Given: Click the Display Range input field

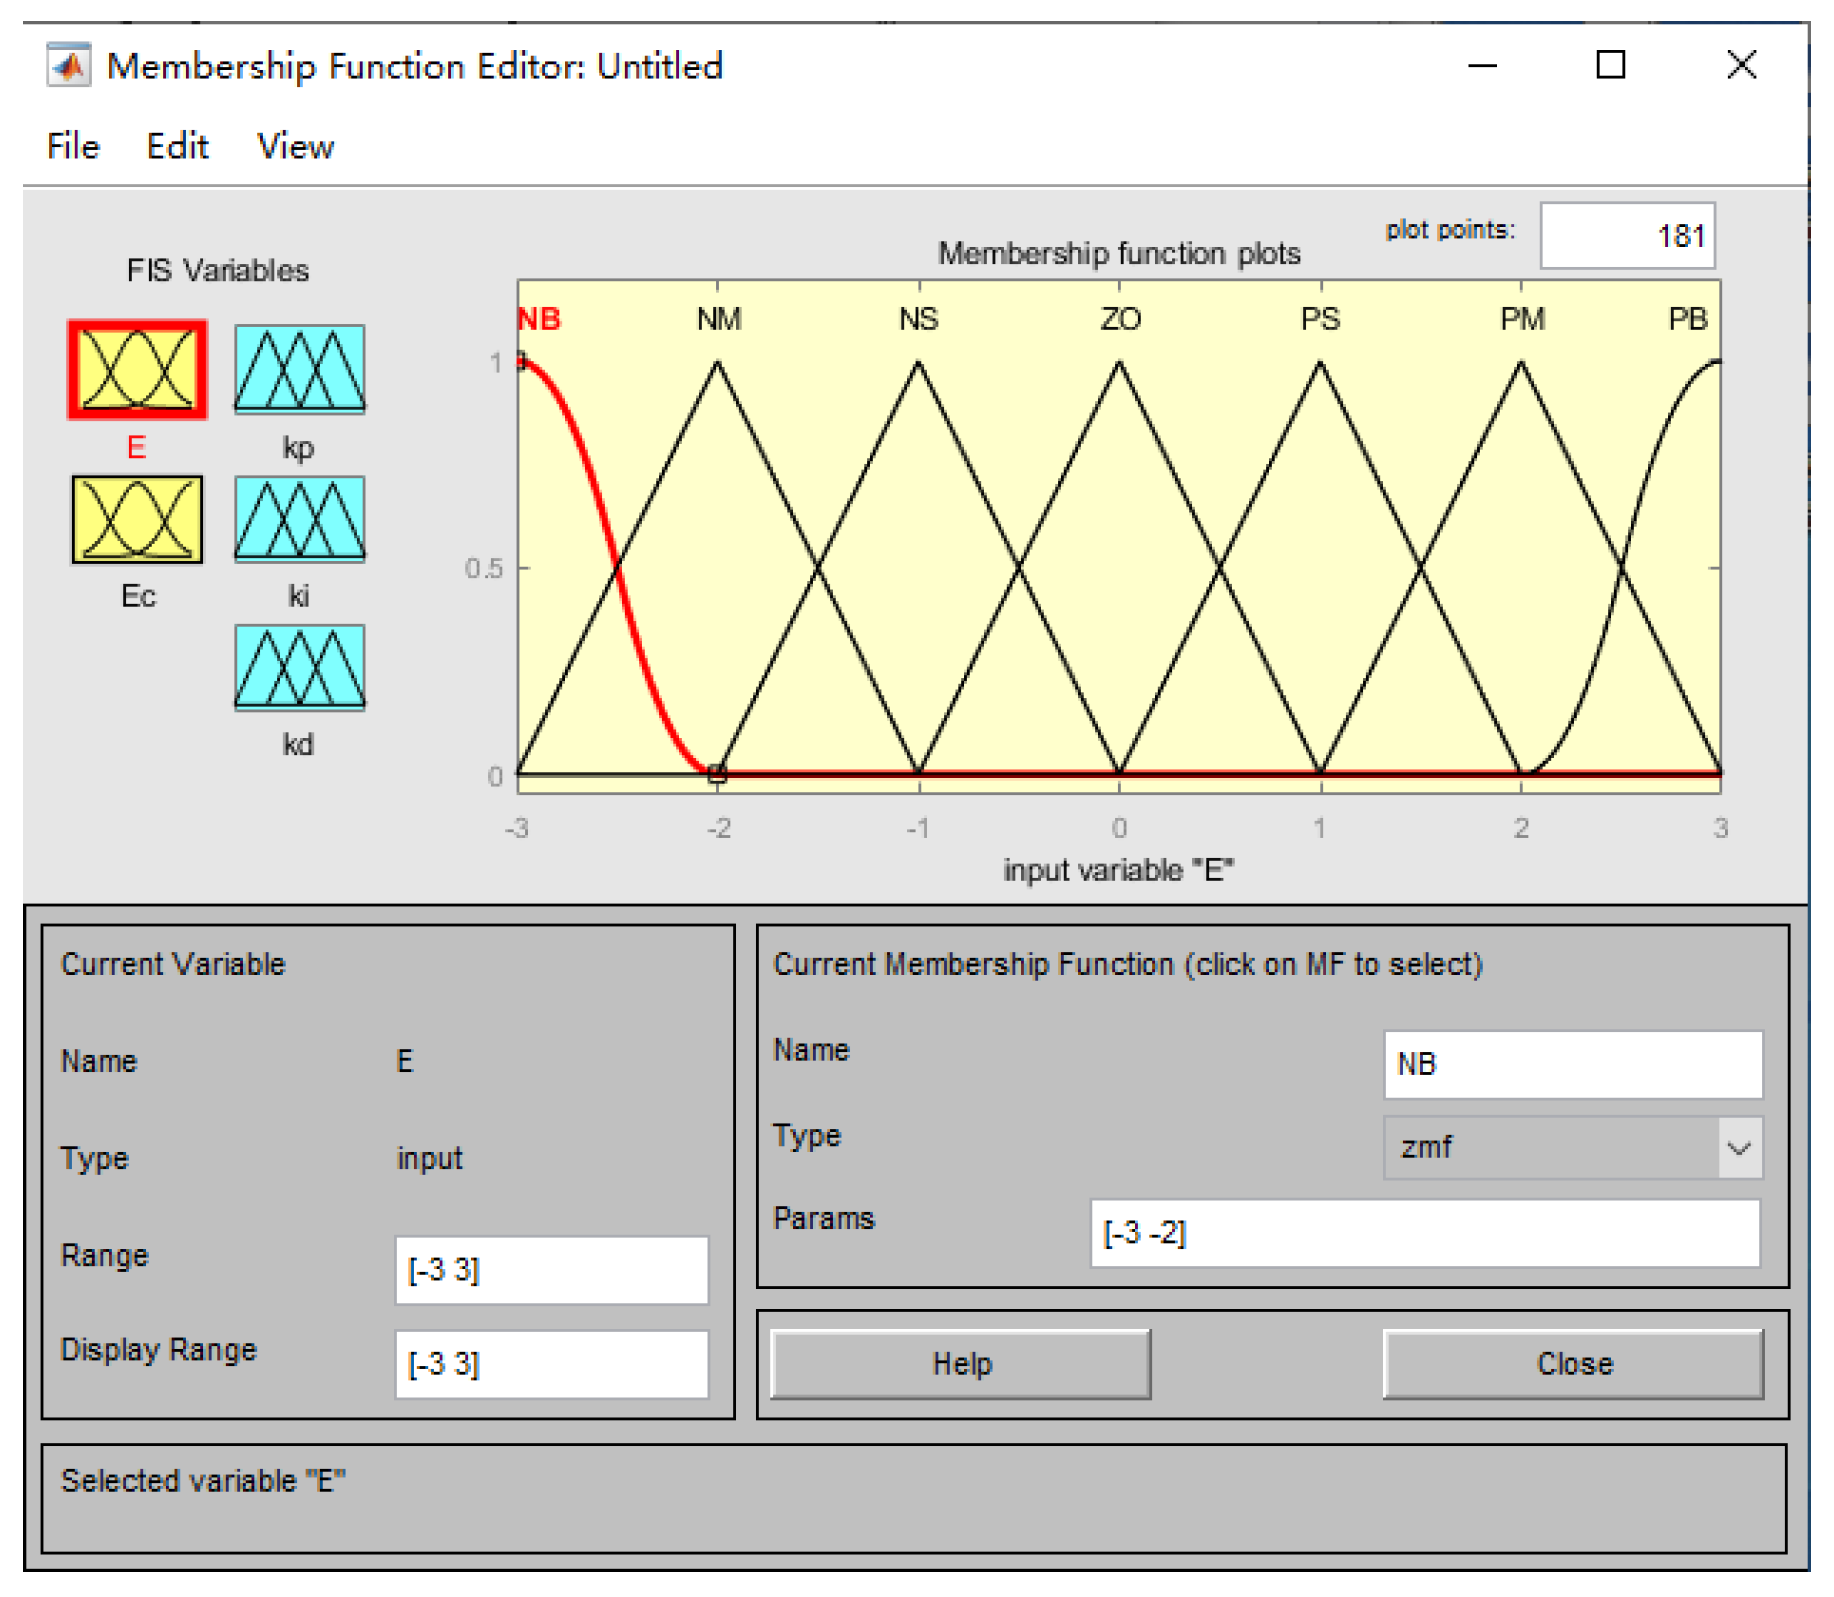Looking at the screenshot, I should [551, 1364].
